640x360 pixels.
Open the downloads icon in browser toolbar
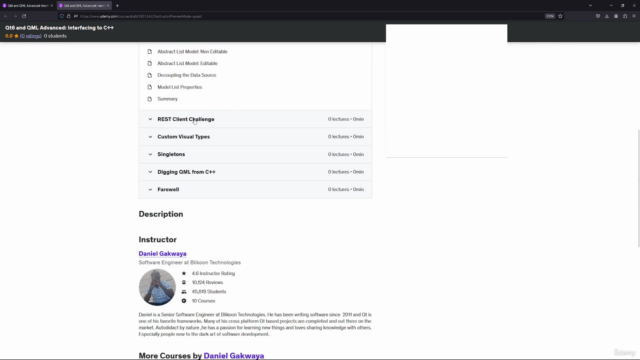coord(607,16)
